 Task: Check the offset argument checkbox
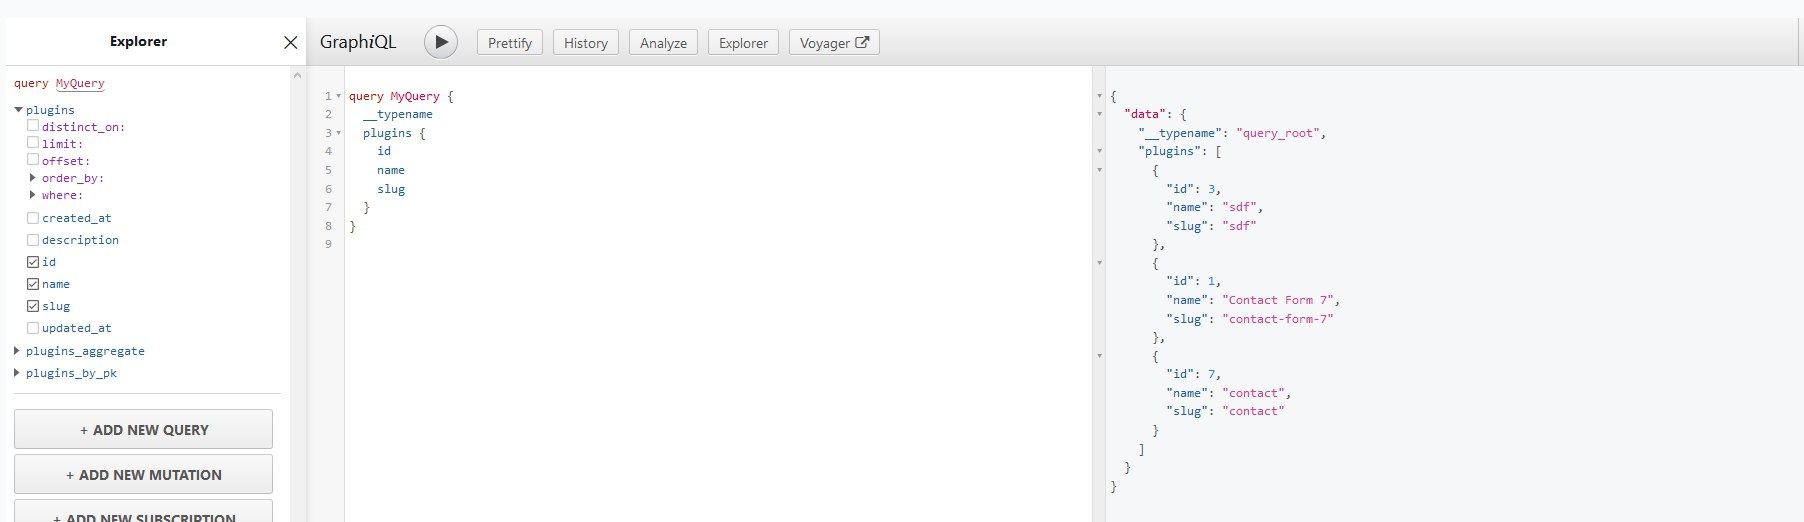pos(33,160)
